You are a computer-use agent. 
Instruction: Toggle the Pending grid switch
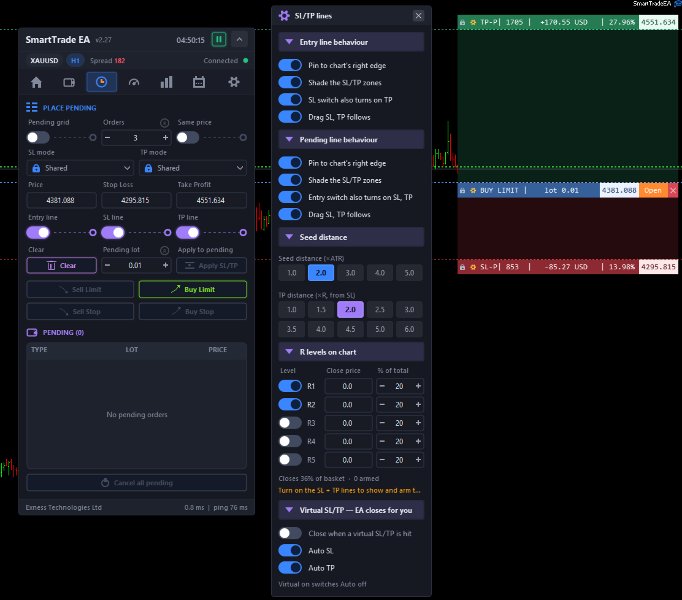click(38, 138)
